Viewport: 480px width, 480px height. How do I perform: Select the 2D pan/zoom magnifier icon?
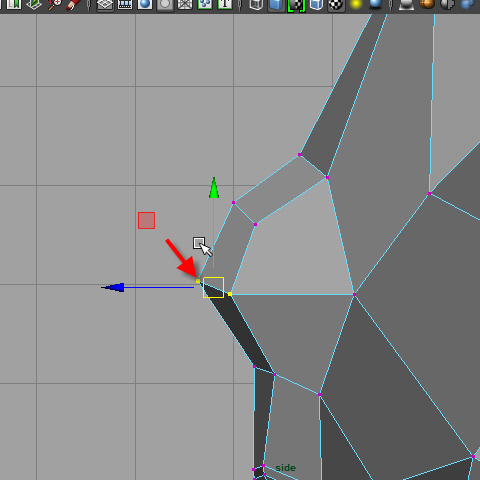(x=54, y=4)
